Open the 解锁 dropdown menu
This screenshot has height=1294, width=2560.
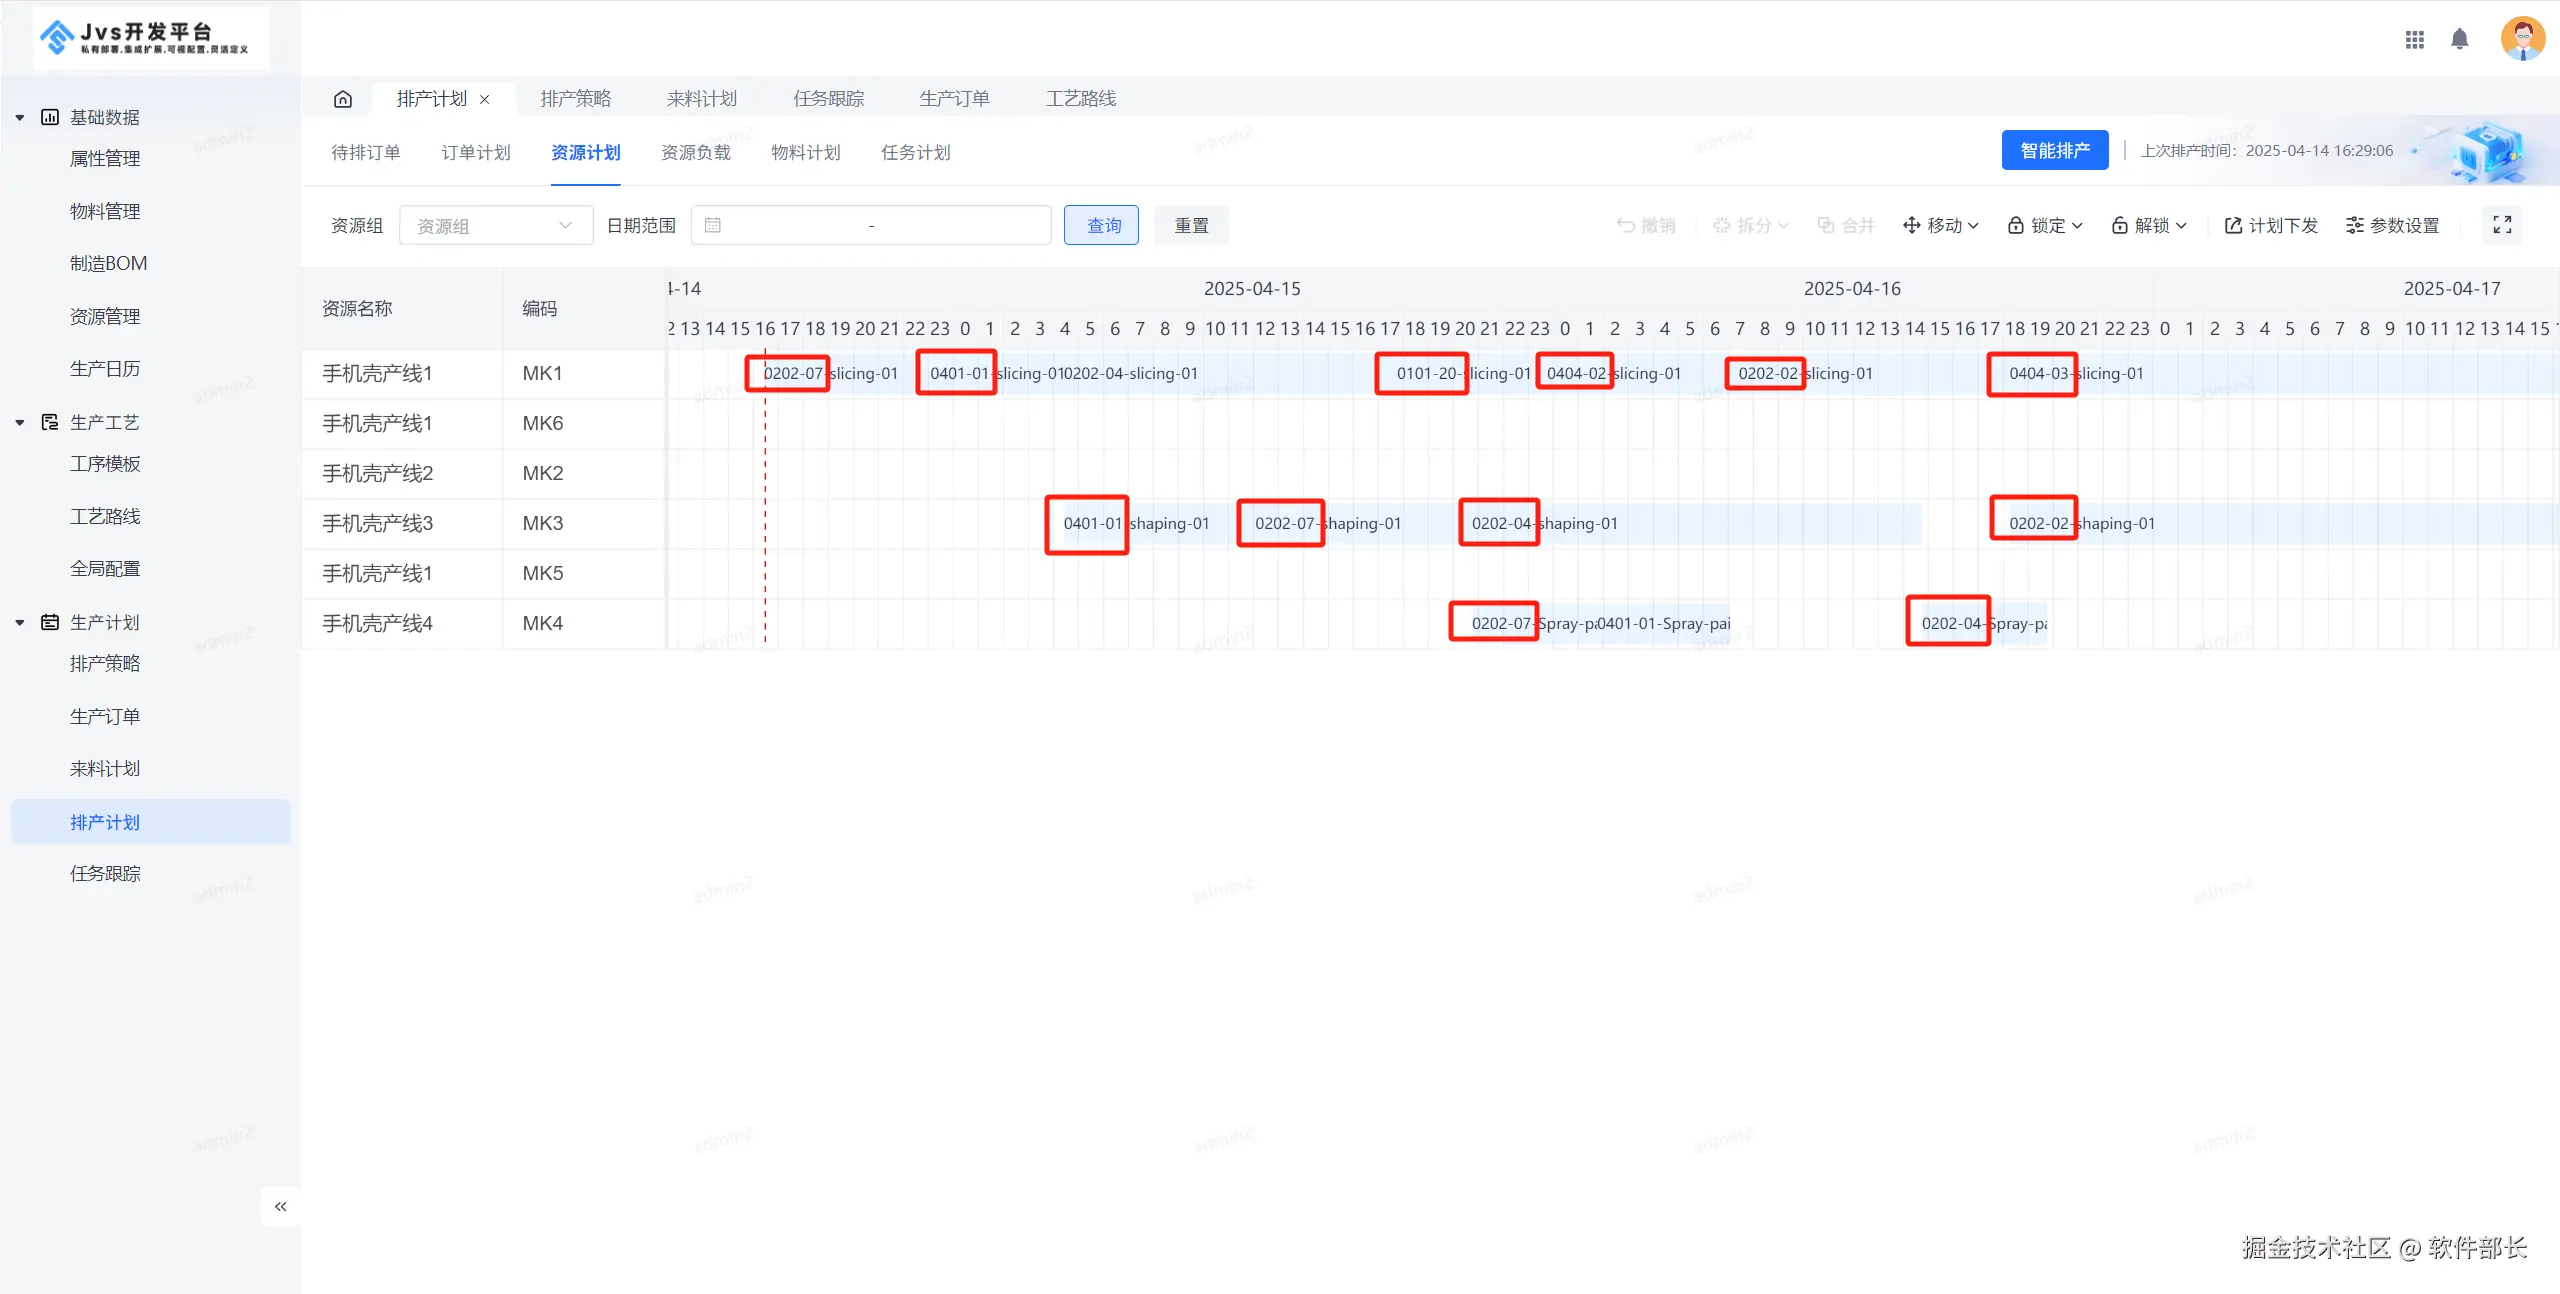(x=2149, y=225)
